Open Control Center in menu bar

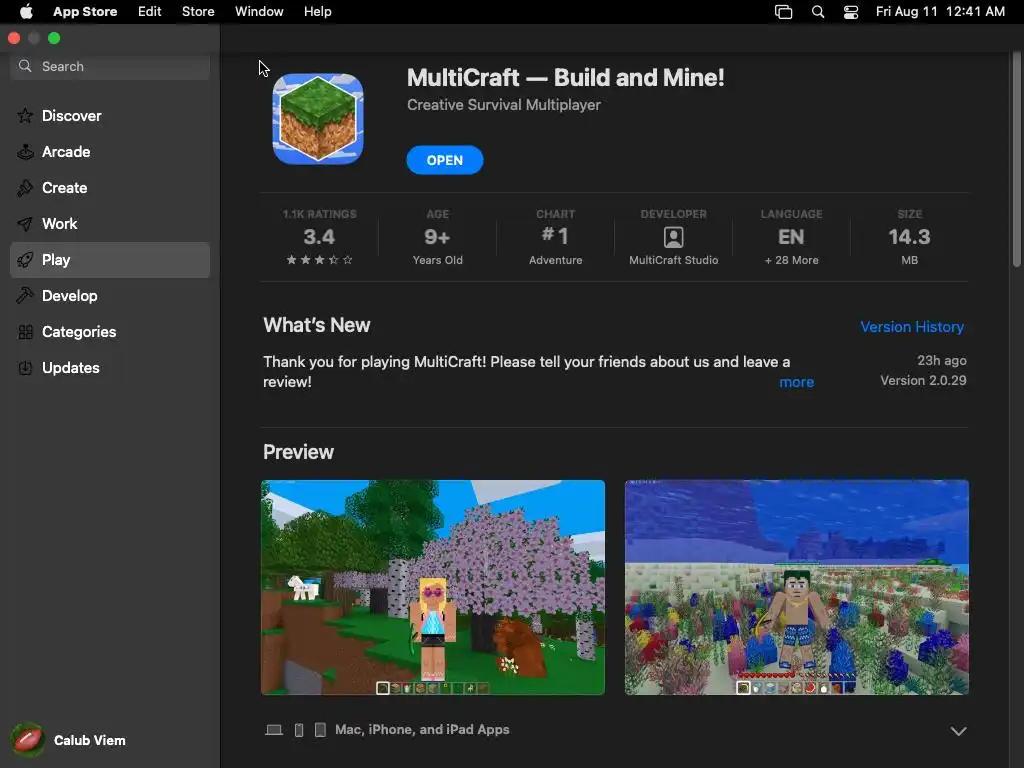[x=851, y=12]
